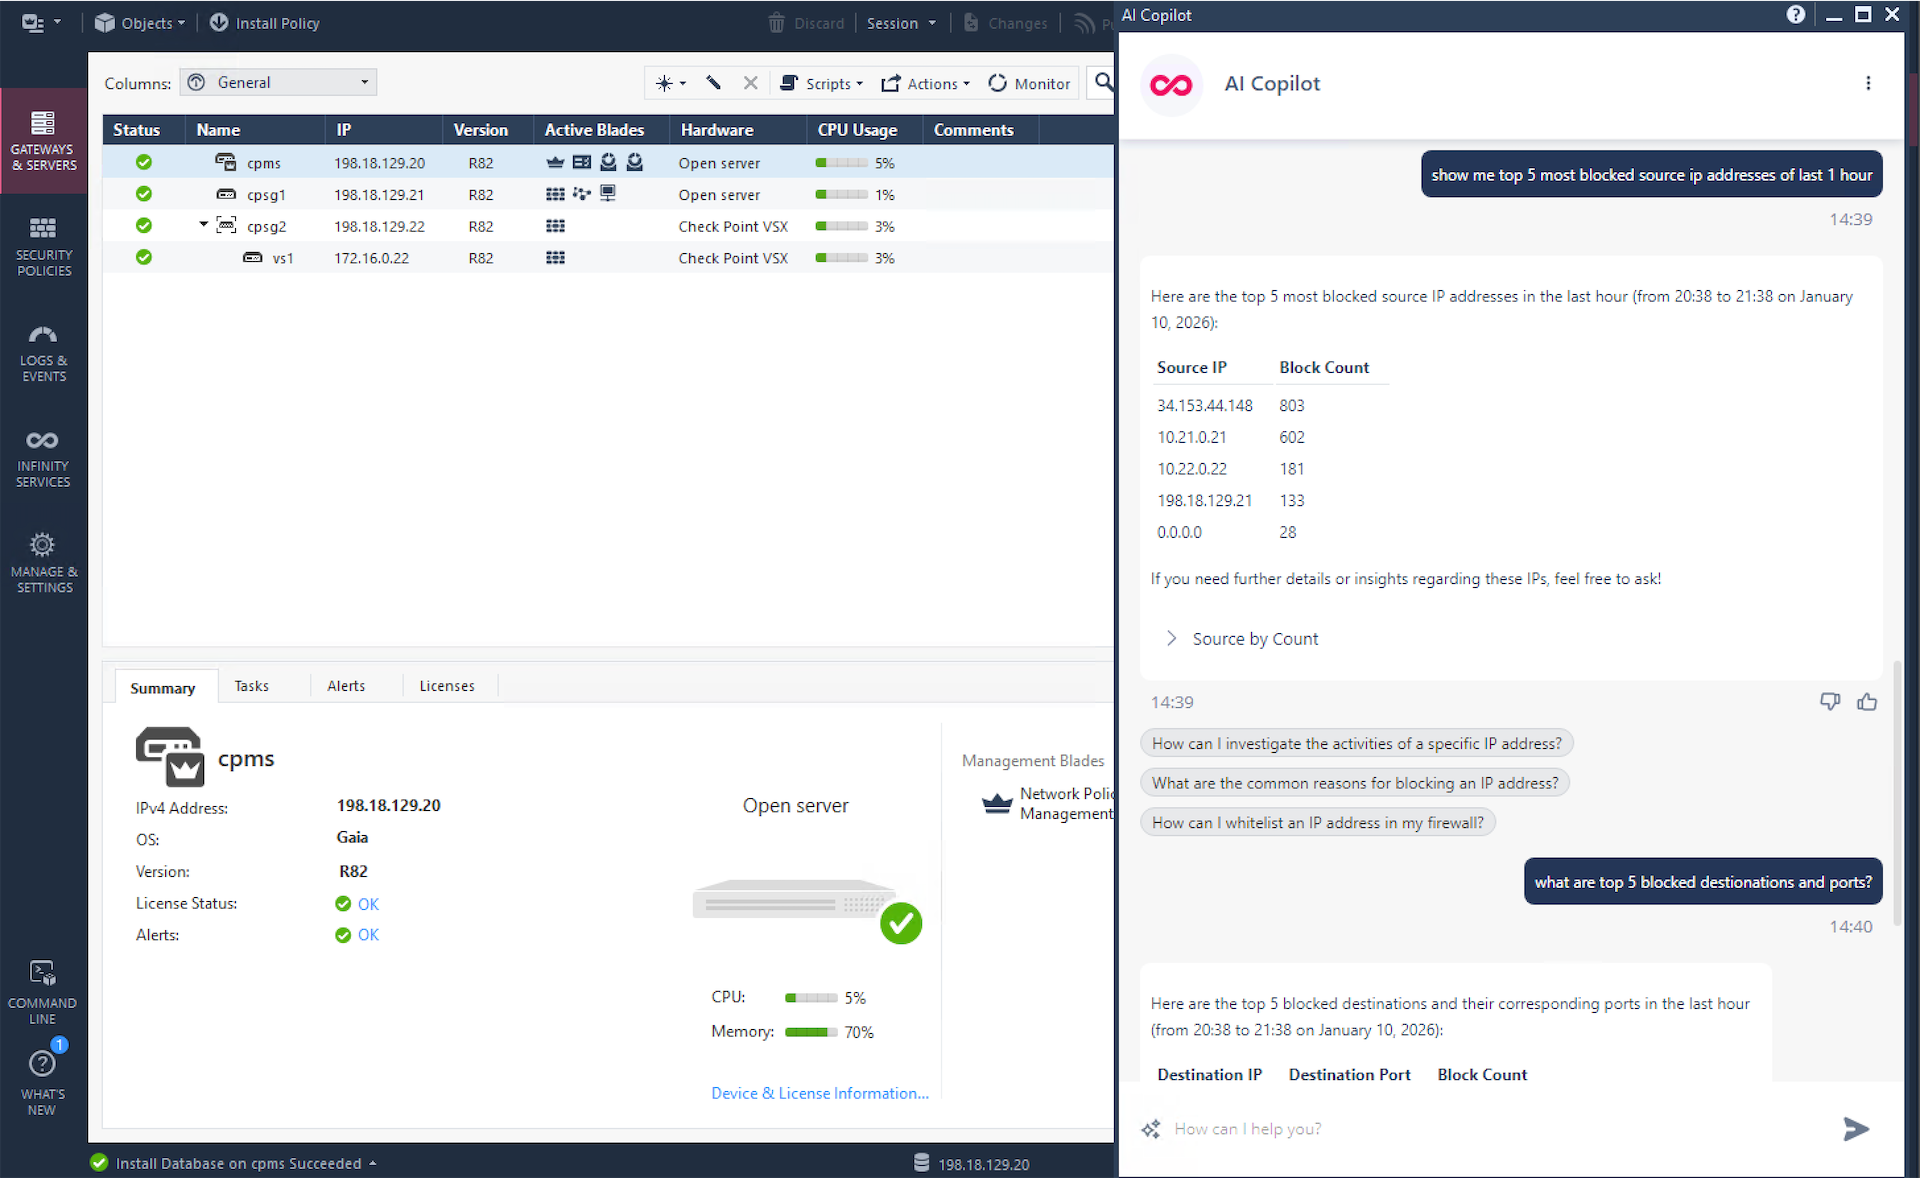Image resolution: width=1920 pixels, height=1178 pixels.
Task: Open Gateways & Servers sidebar view
Action: pyautogui.click(x=43, y=140)
